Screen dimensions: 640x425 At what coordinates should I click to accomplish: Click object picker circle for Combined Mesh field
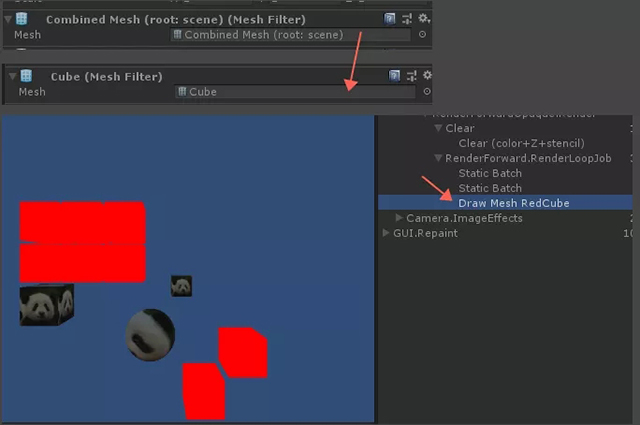pyautogui.click(x=422, y=35)
